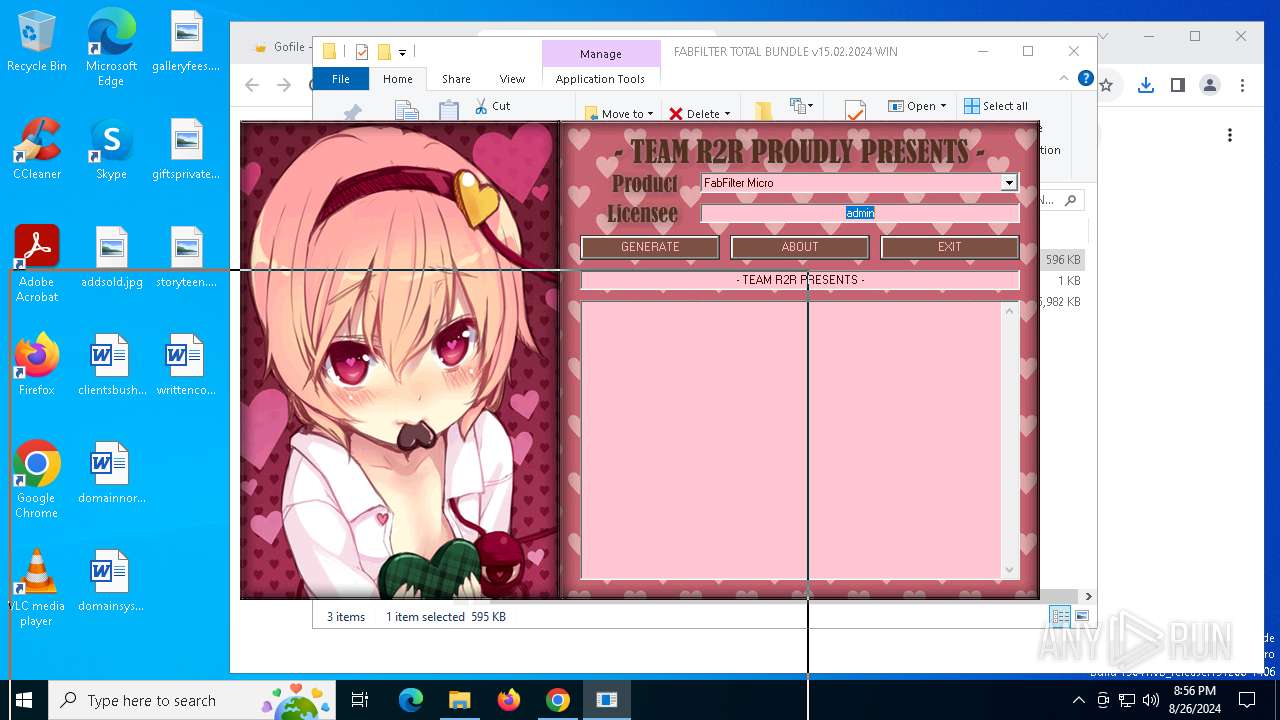Viewport: 1280px width, 720px height.
Task: Open CCleaner desktop shortcut
Action: (37, 149)
